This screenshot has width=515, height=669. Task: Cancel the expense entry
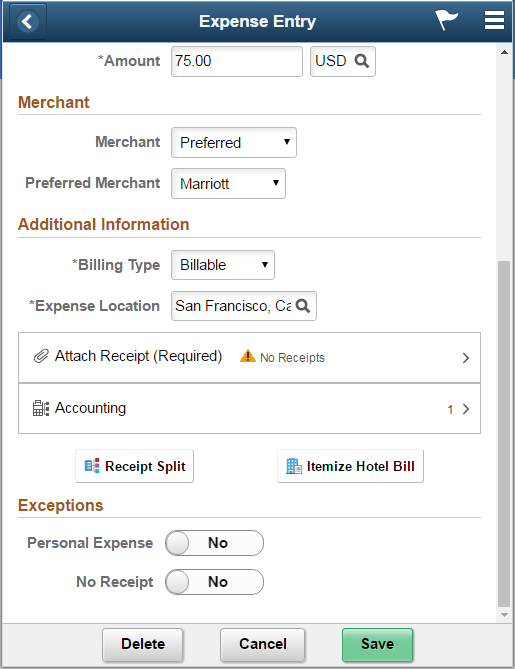tap(262, 644)
